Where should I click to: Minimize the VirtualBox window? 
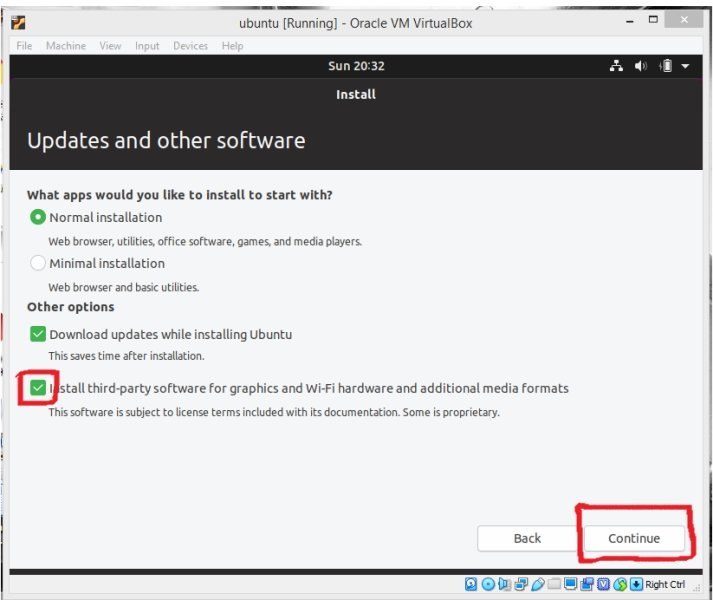pos(630,21)
